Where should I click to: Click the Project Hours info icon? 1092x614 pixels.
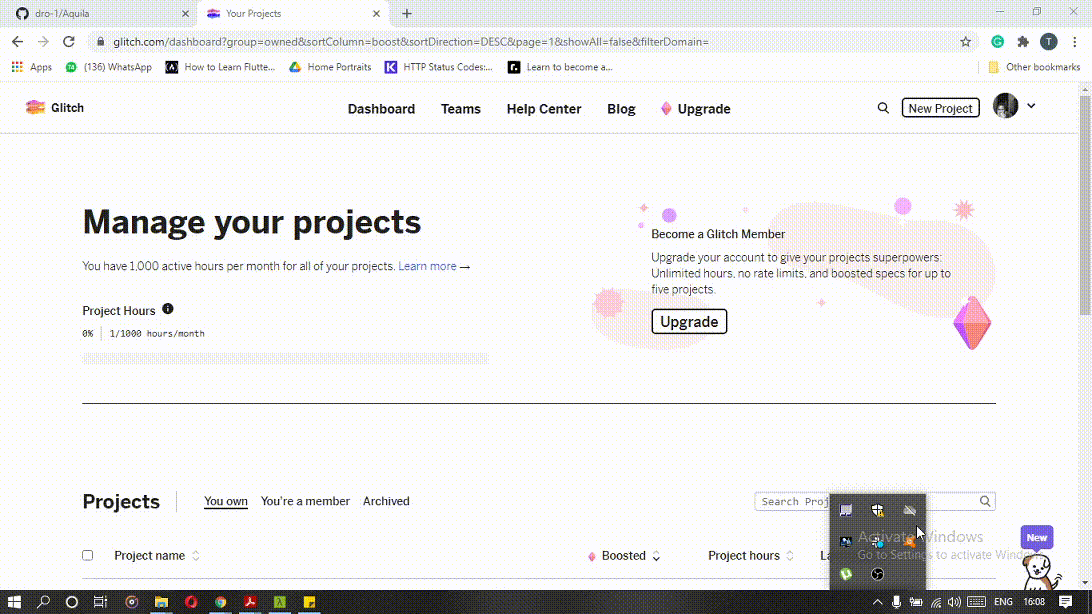pos(168,309)
